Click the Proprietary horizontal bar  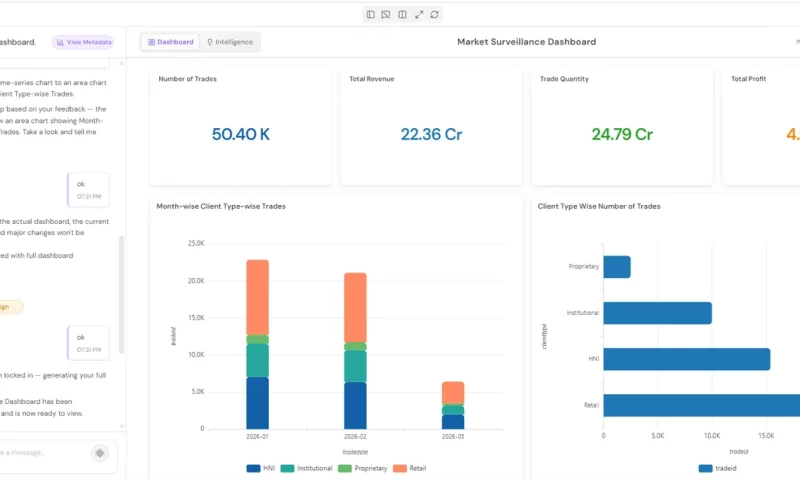[617, 267]
